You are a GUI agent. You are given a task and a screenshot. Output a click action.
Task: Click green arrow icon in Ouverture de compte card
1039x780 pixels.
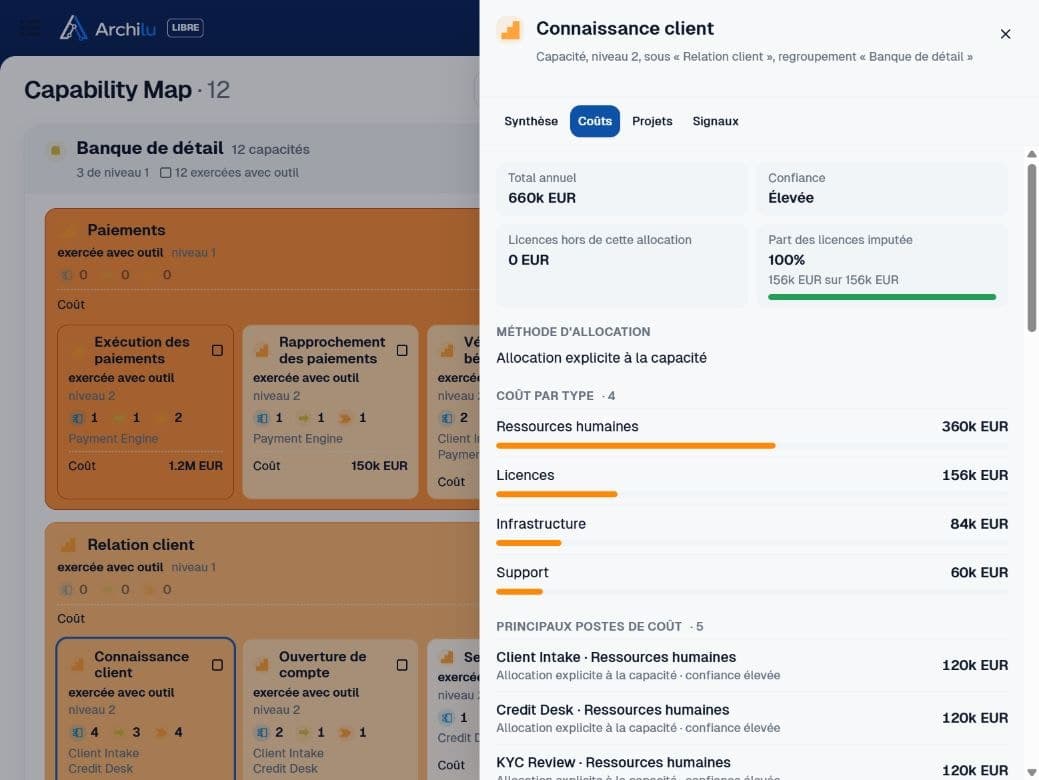pos(303,732)
